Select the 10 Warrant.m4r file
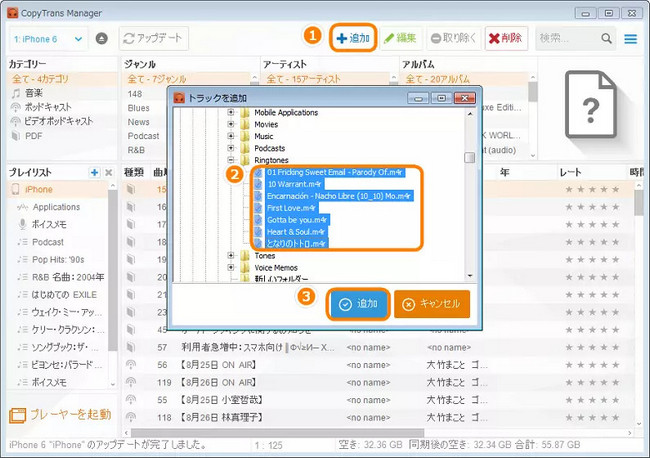 (294, 184)
